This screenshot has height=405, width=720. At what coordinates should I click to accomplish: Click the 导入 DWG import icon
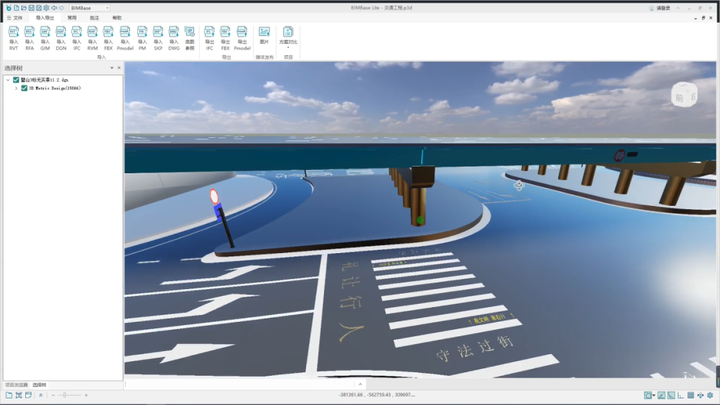(x=174, y=37)
